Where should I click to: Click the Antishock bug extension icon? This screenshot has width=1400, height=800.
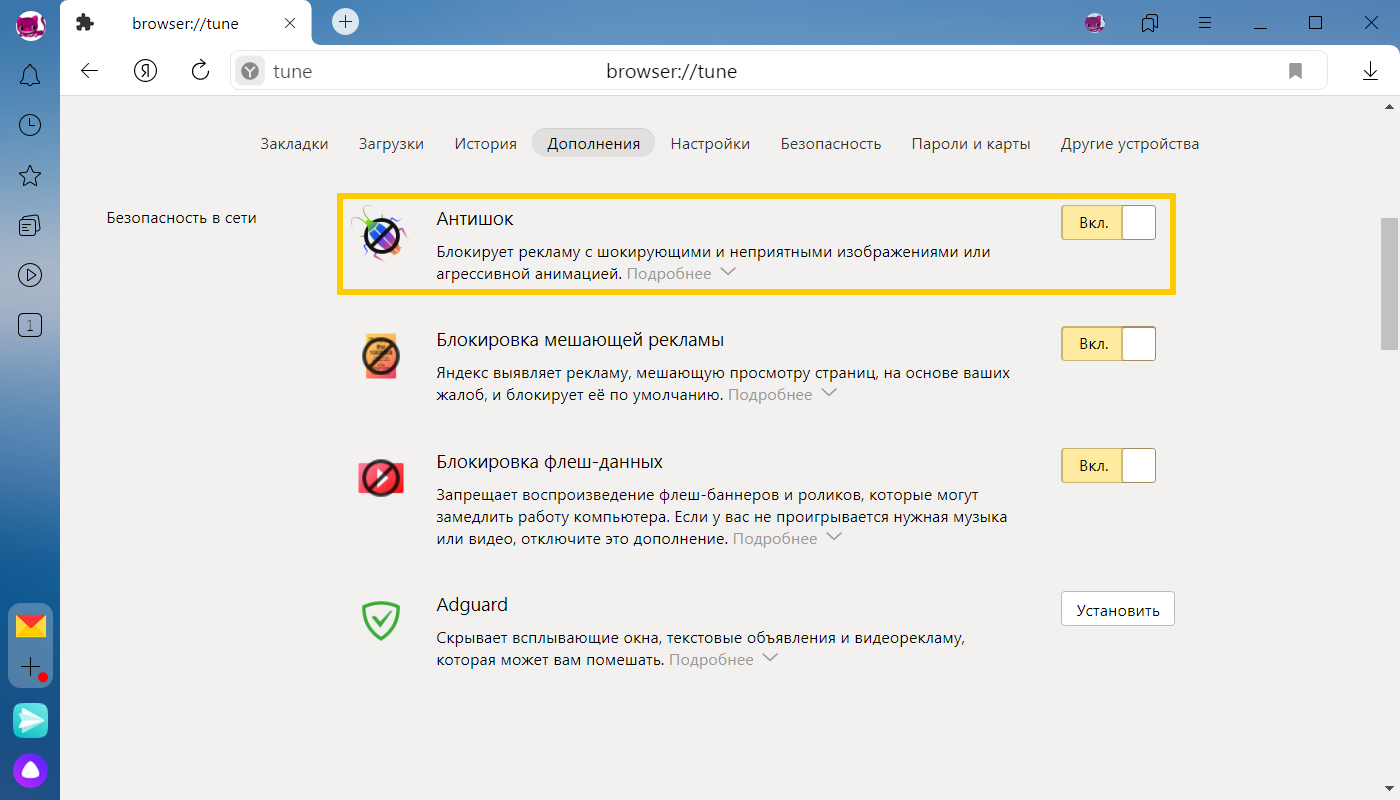(x=381, y=235)
